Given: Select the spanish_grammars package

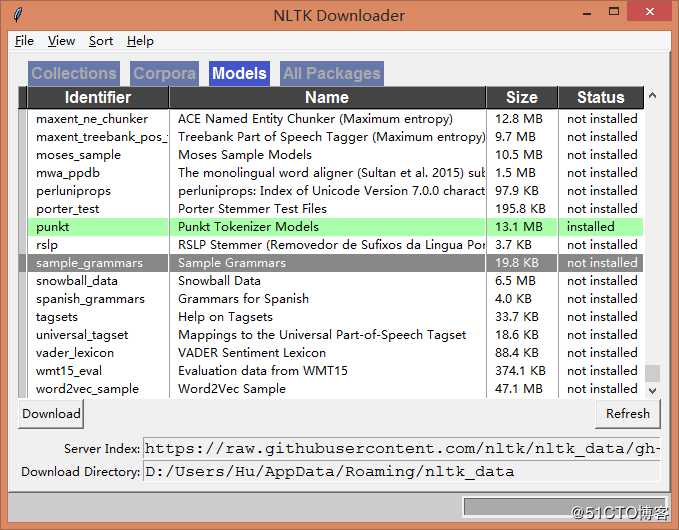Looking at the screenshot, I should coord(90,299).
